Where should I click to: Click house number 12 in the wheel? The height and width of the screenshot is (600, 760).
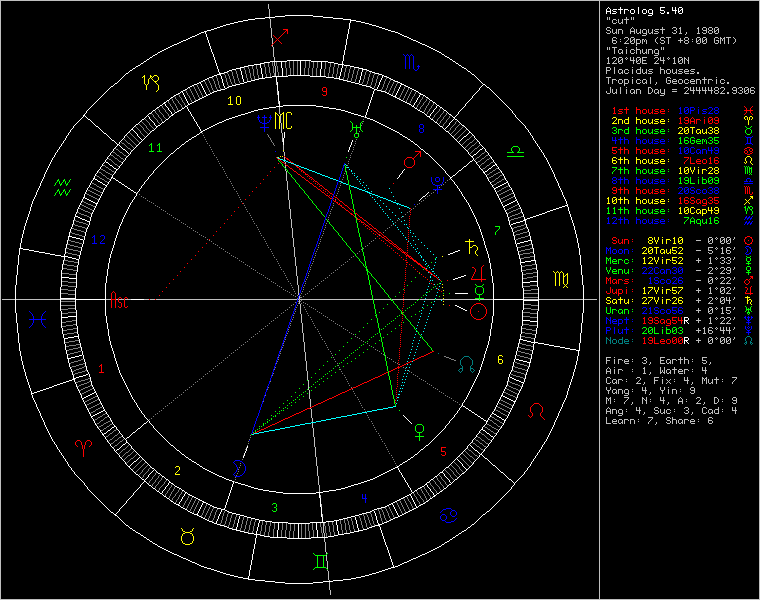98,239
